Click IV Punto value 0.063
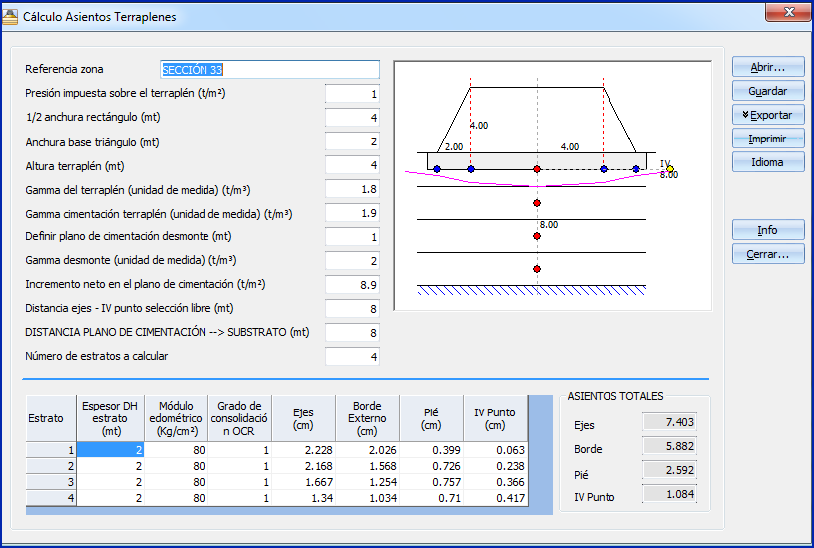 pyautogui.click(x=496, y=450)
